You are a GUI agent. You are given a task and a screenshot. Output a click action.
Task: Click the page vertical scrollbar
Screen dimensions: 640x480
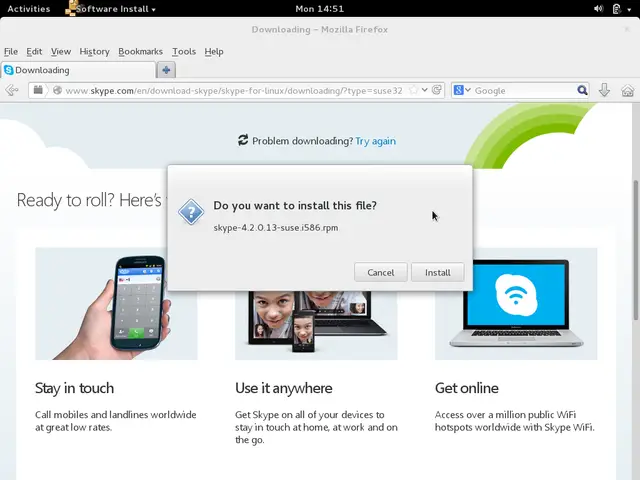[x=636, y=250]
